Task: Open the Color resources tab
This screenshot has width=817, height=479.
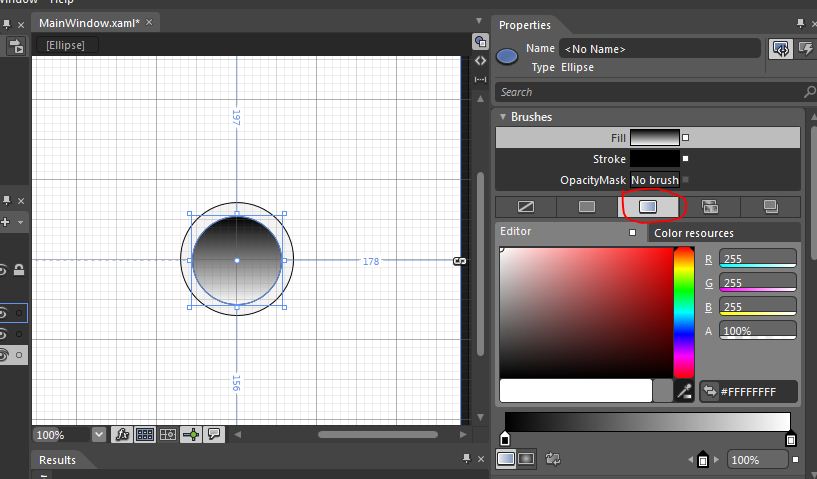Action: pyautogui.click(x=693, y=233)
